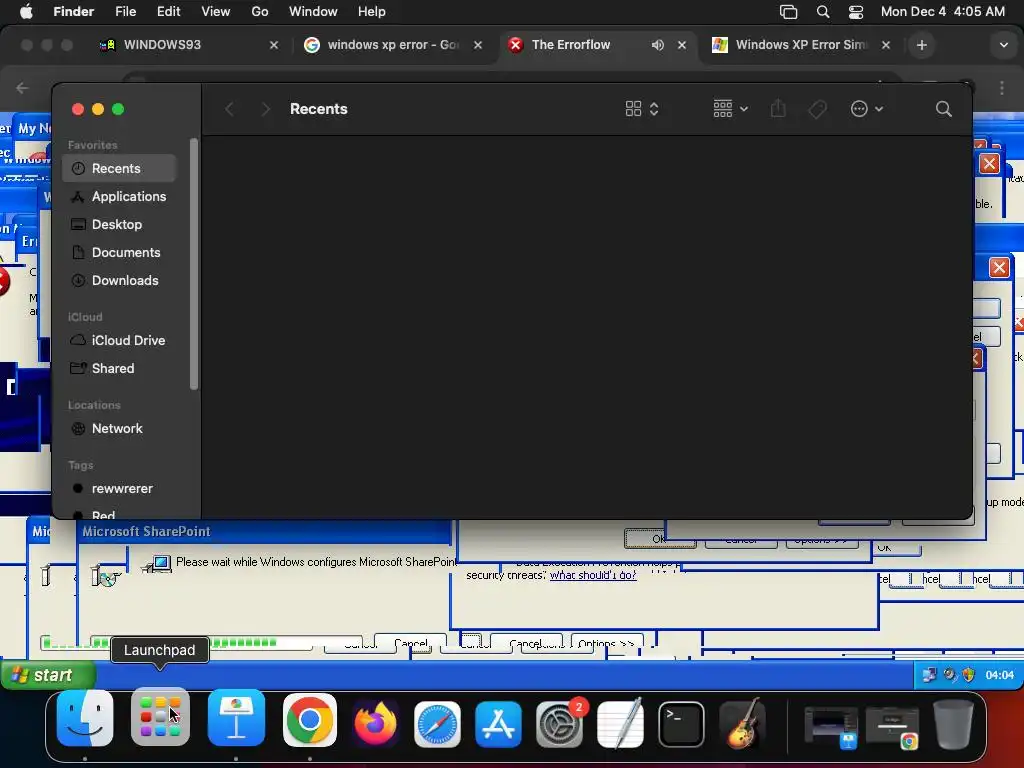This screenshot has width=1024, height=768.
Task: Open the Help menu
Action: pos(372,12)
